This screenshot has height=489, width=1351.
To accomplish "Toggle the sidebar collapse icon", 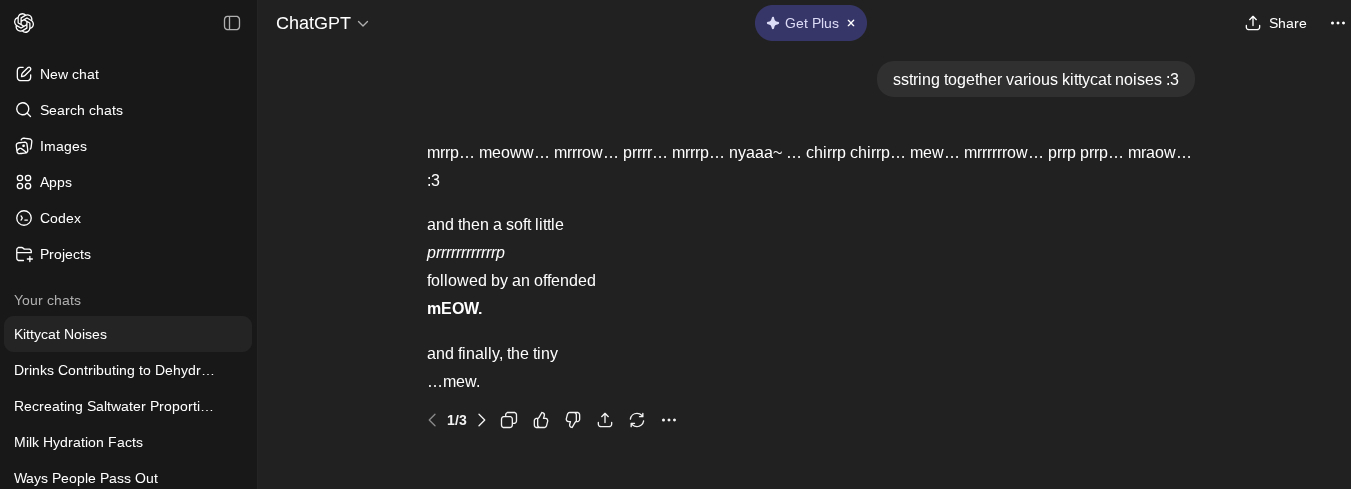I will (x=232, y=23).
